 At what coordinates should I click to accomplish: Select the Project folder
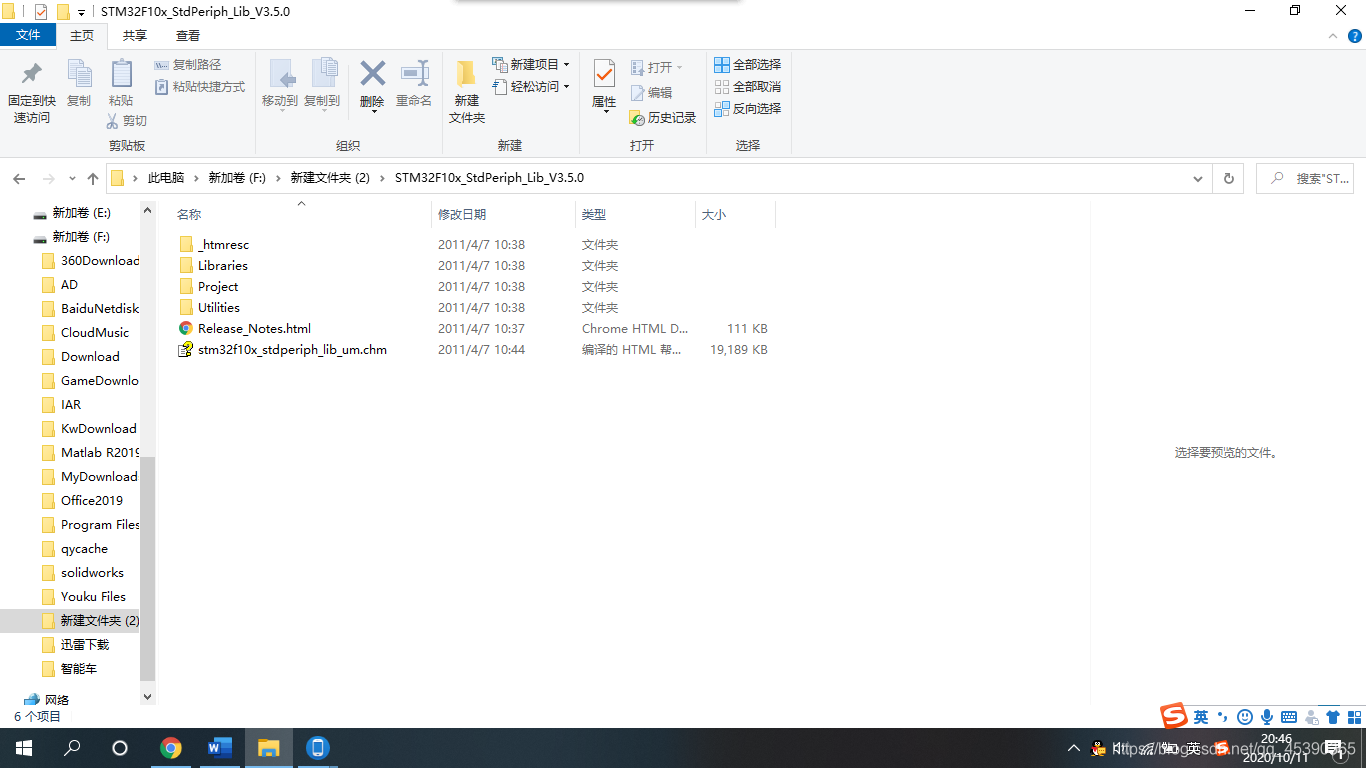[x=218, y=286]
